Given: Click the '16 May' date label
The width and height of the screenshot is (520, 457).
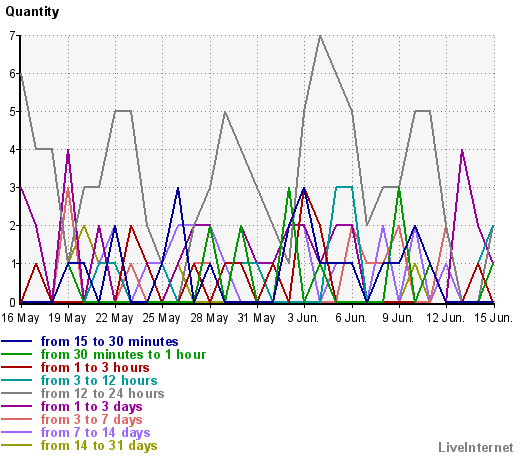Looking at the screenshot, I should (x=20, y=318).
